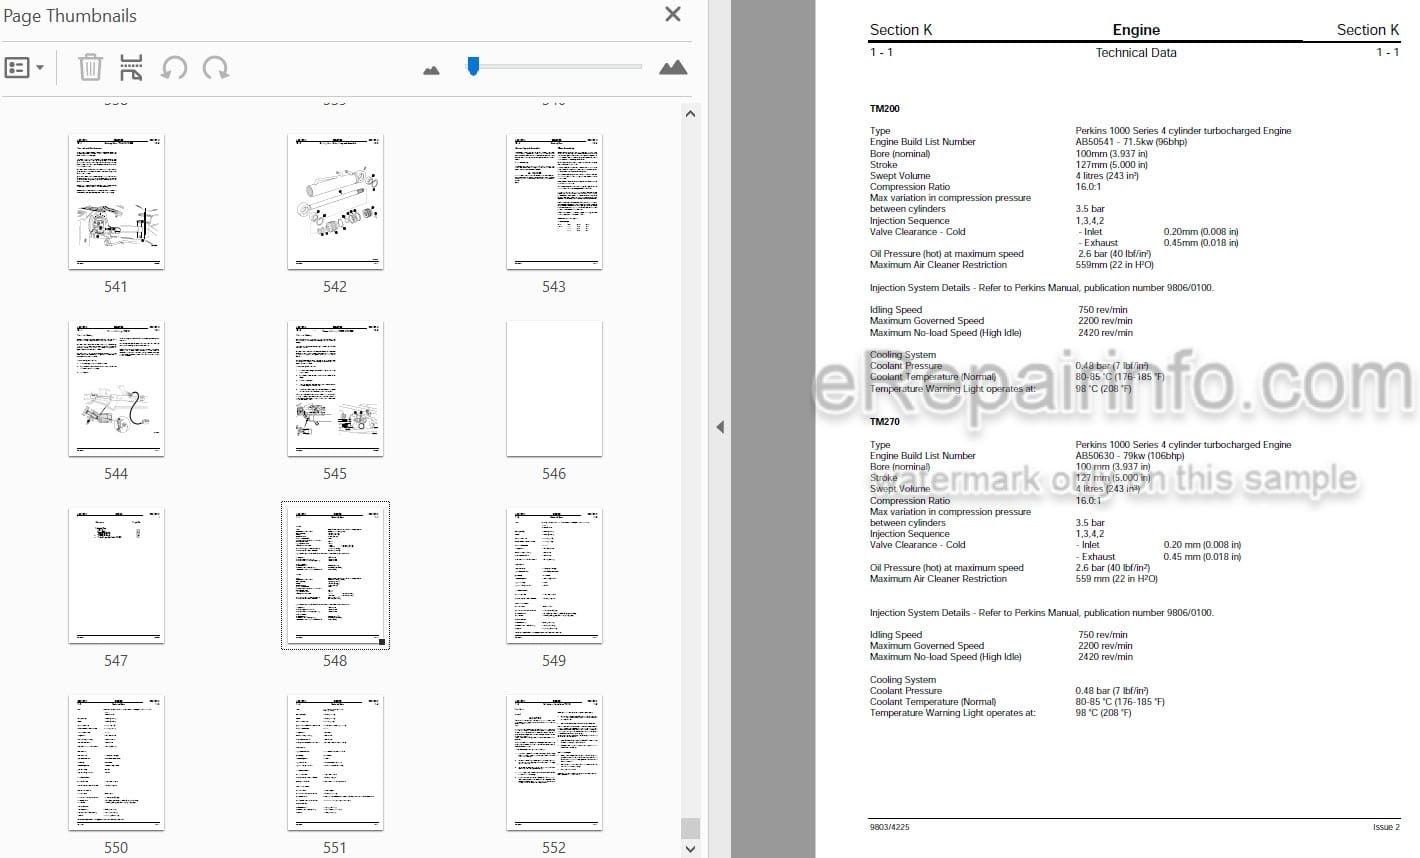The width and height of the screenshot is (1420, 858).
Task: Click page number label '541'
Action: 116,286
